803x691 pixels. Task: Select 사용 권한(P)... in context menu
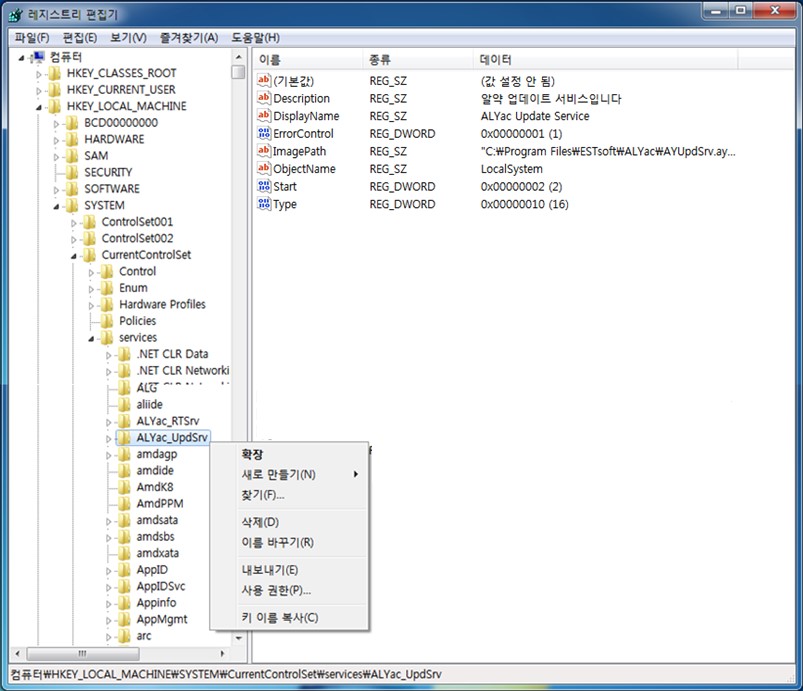(276, 590)
